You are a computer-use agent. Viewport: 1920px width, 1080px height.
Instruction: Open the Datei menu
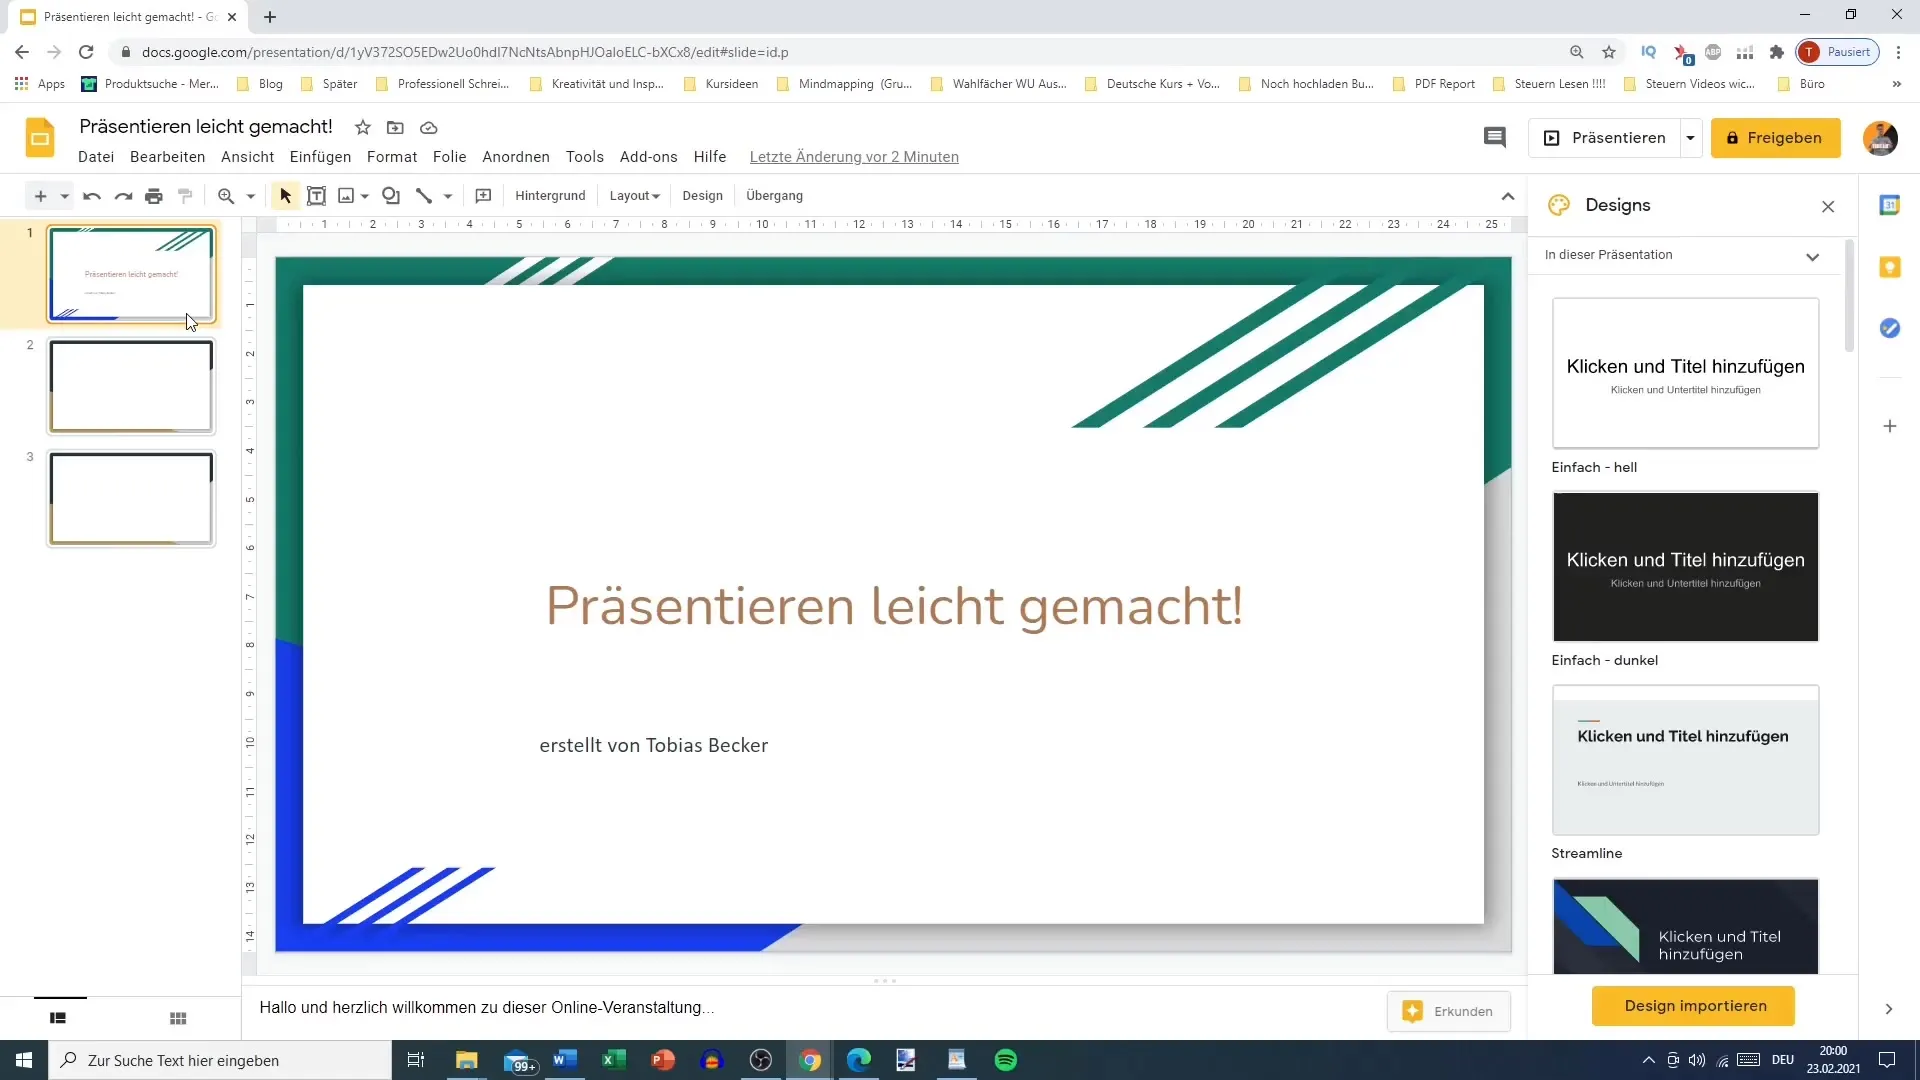(x=96, y=157)
